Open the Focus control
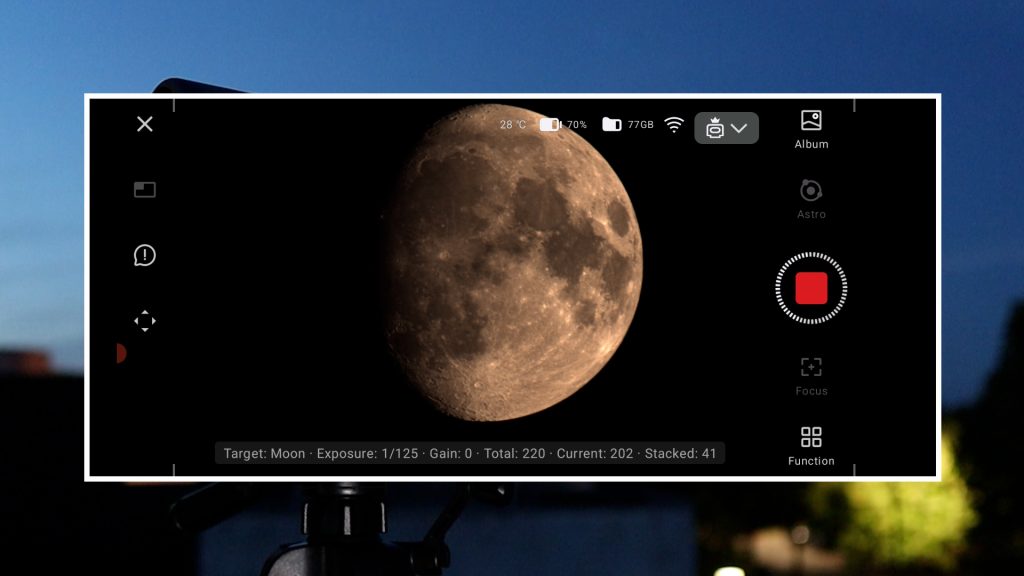Image resolution: width=1024 pixels, height=576 pixels. (x=811, y=376)
